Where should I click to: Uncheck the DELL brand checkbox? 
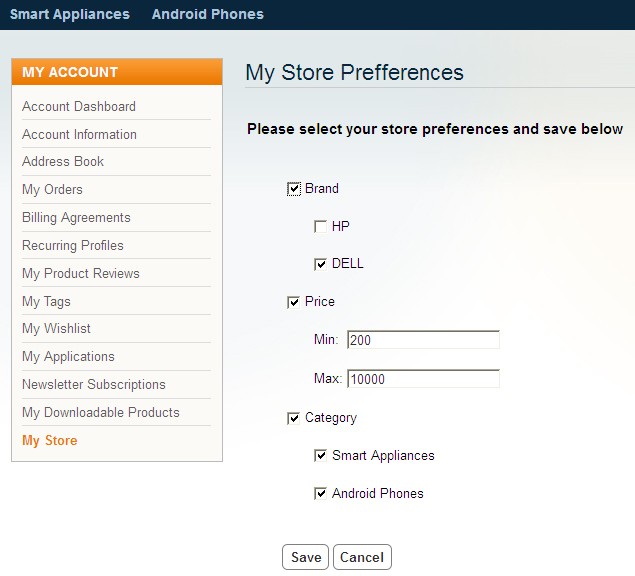click(320, 264)
